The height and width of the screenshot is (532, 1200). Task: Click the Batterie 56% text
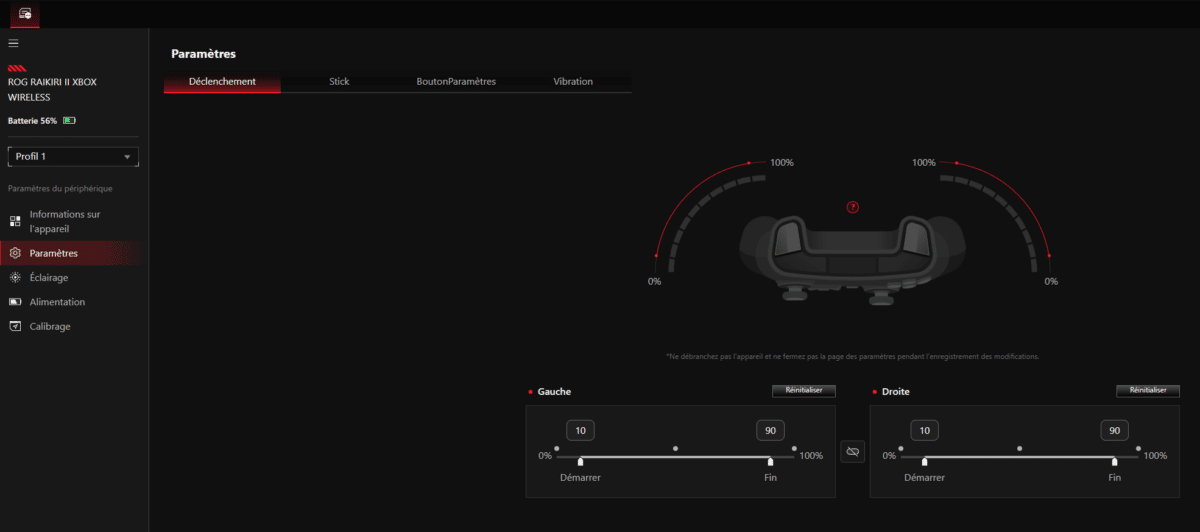(x=32, y=120)
